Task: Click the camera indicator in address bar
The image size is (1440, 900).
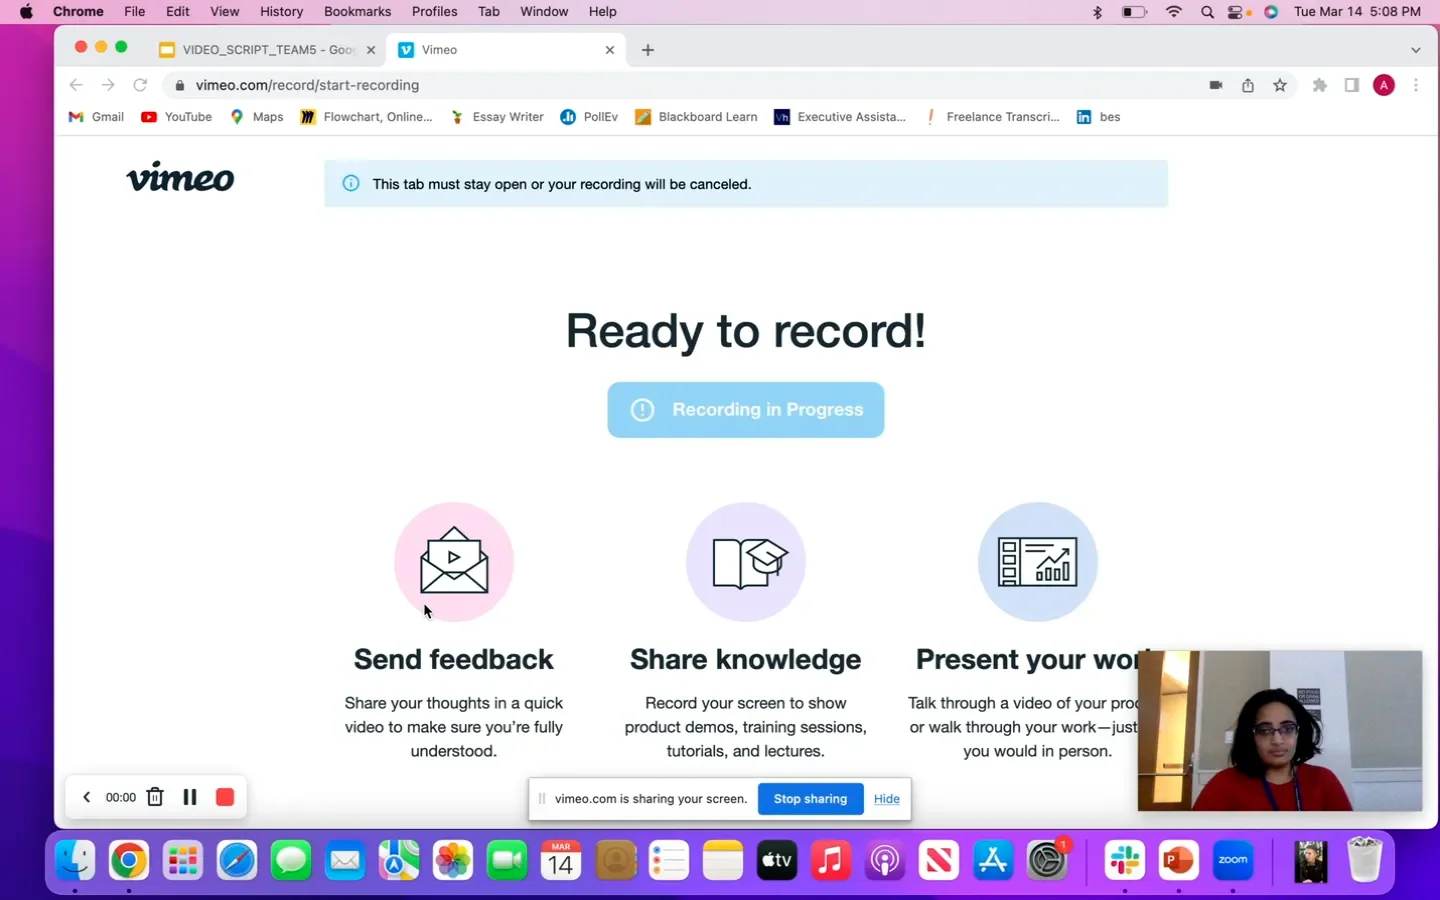Action: tap(1216, 85)
